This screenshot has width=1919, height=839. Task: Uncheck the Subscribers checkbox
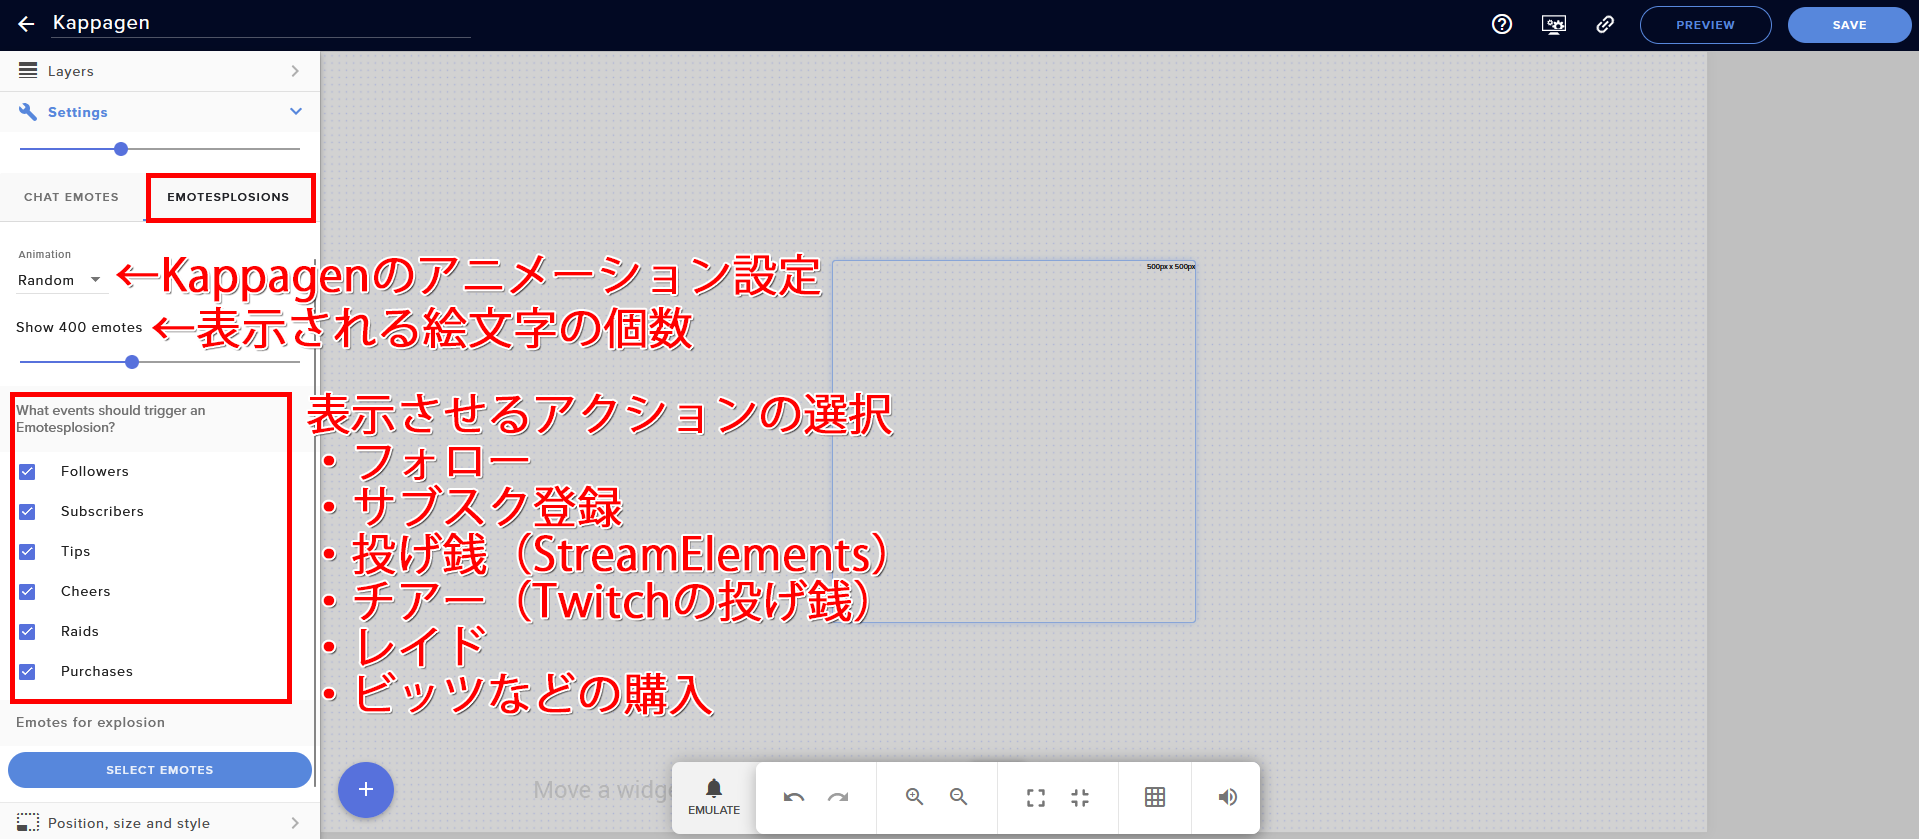[x=27, y=512]
